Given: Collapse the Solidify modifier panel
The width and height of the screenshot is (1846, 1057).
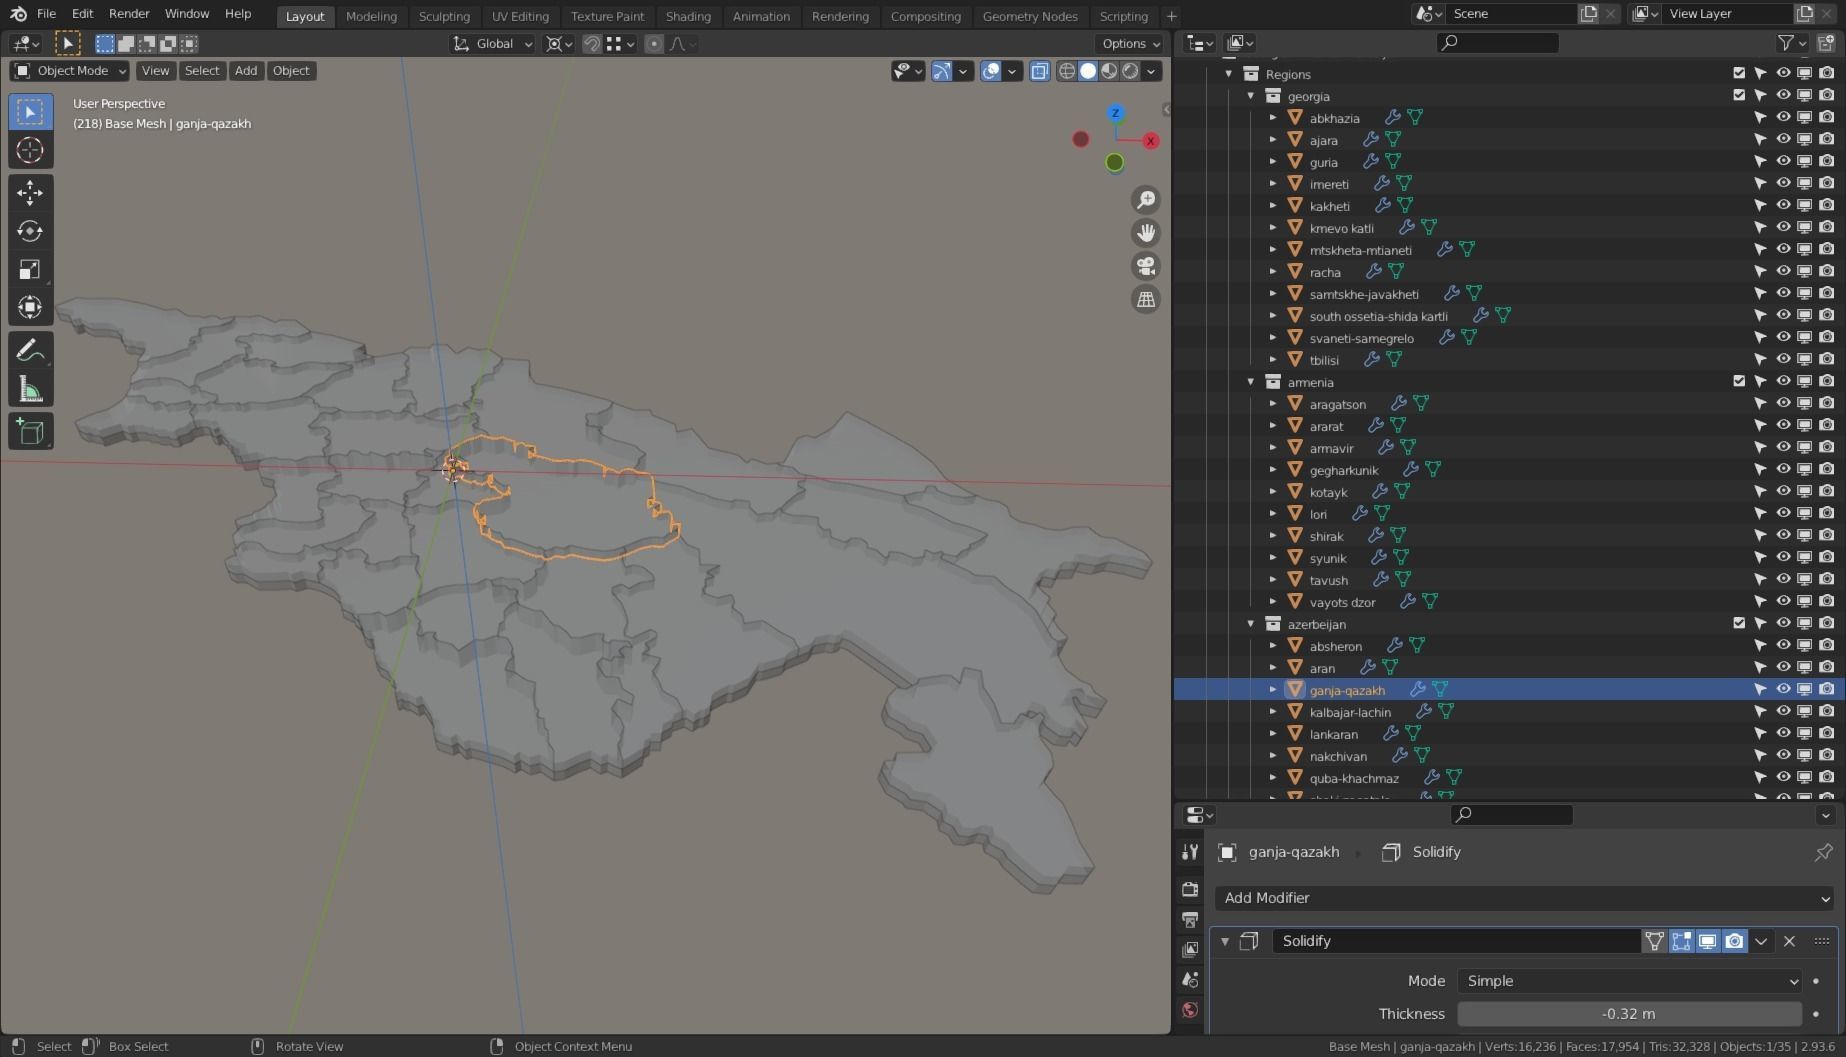Looking at the screenshot, I should (1225, 941).
